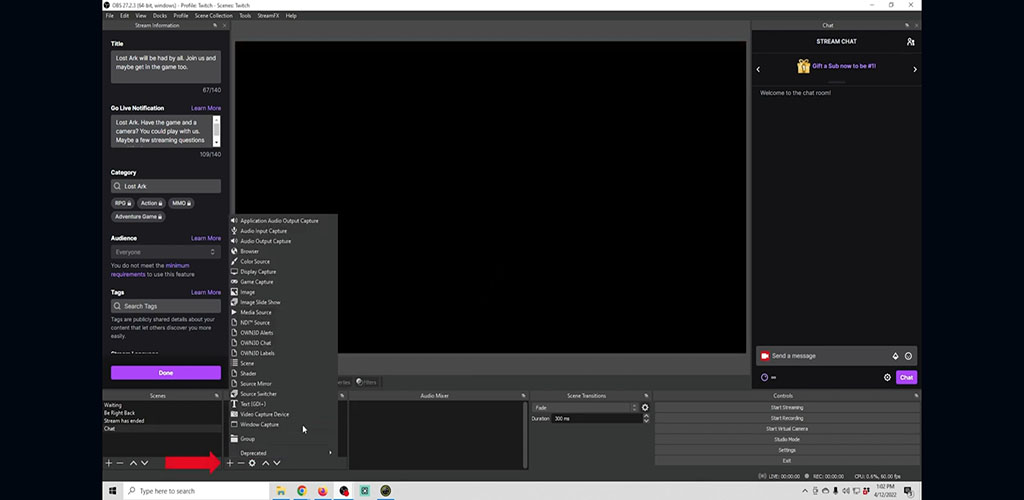Open Chrome from the taskbar
This screenshot has width=1024, height=500.
(x=302, y=491)
